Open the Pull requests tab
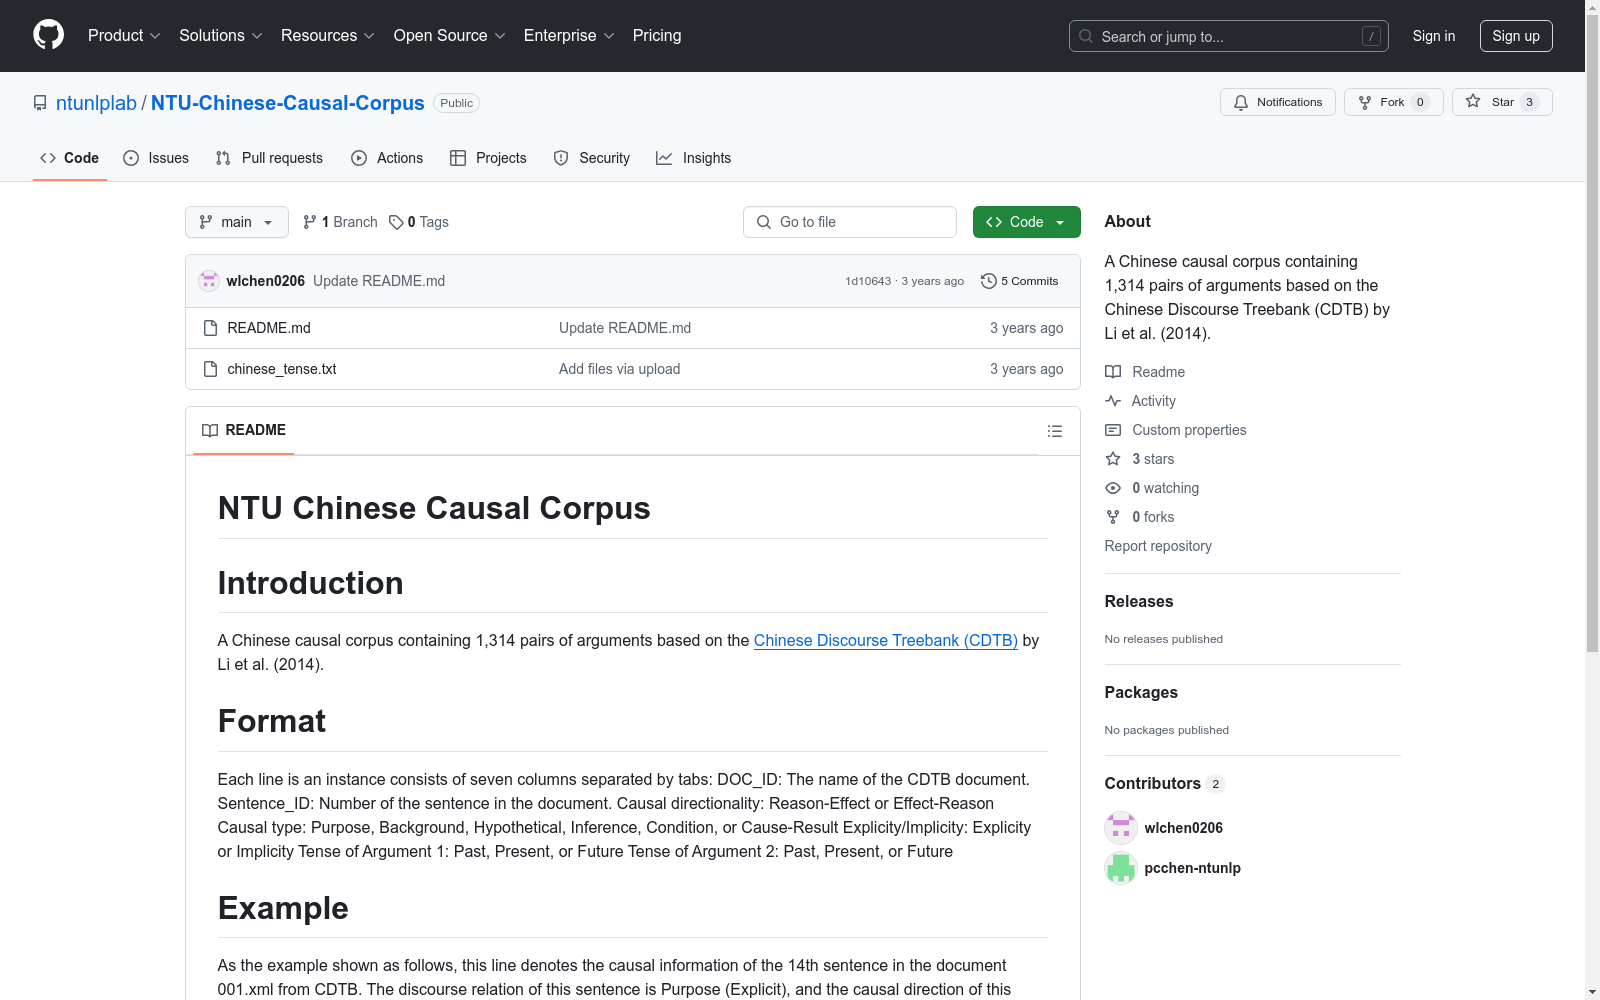 point(269,158)
